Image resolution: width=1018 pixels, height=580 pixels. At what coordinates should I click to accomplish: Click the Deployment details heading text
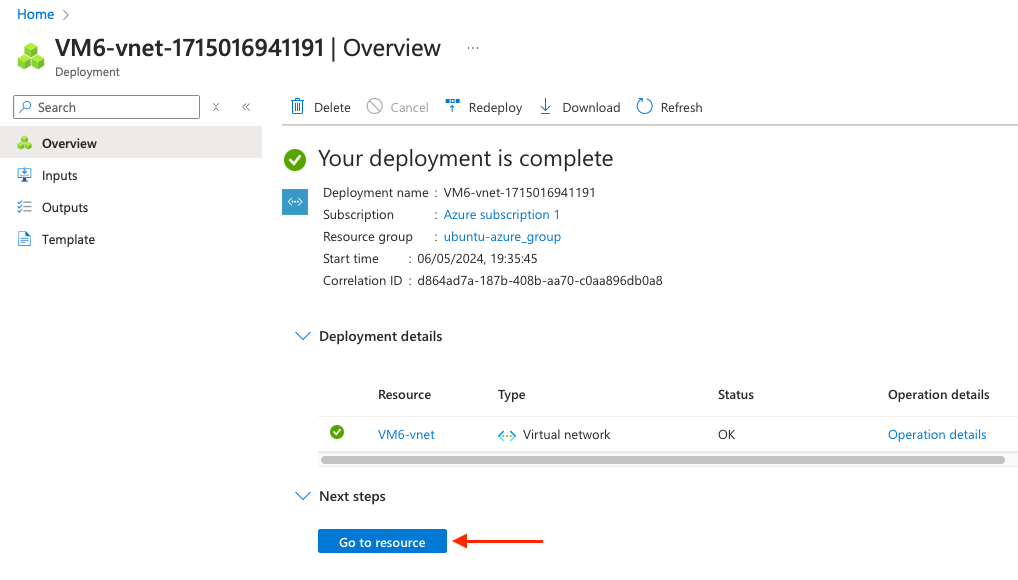[x=380, y=336]
